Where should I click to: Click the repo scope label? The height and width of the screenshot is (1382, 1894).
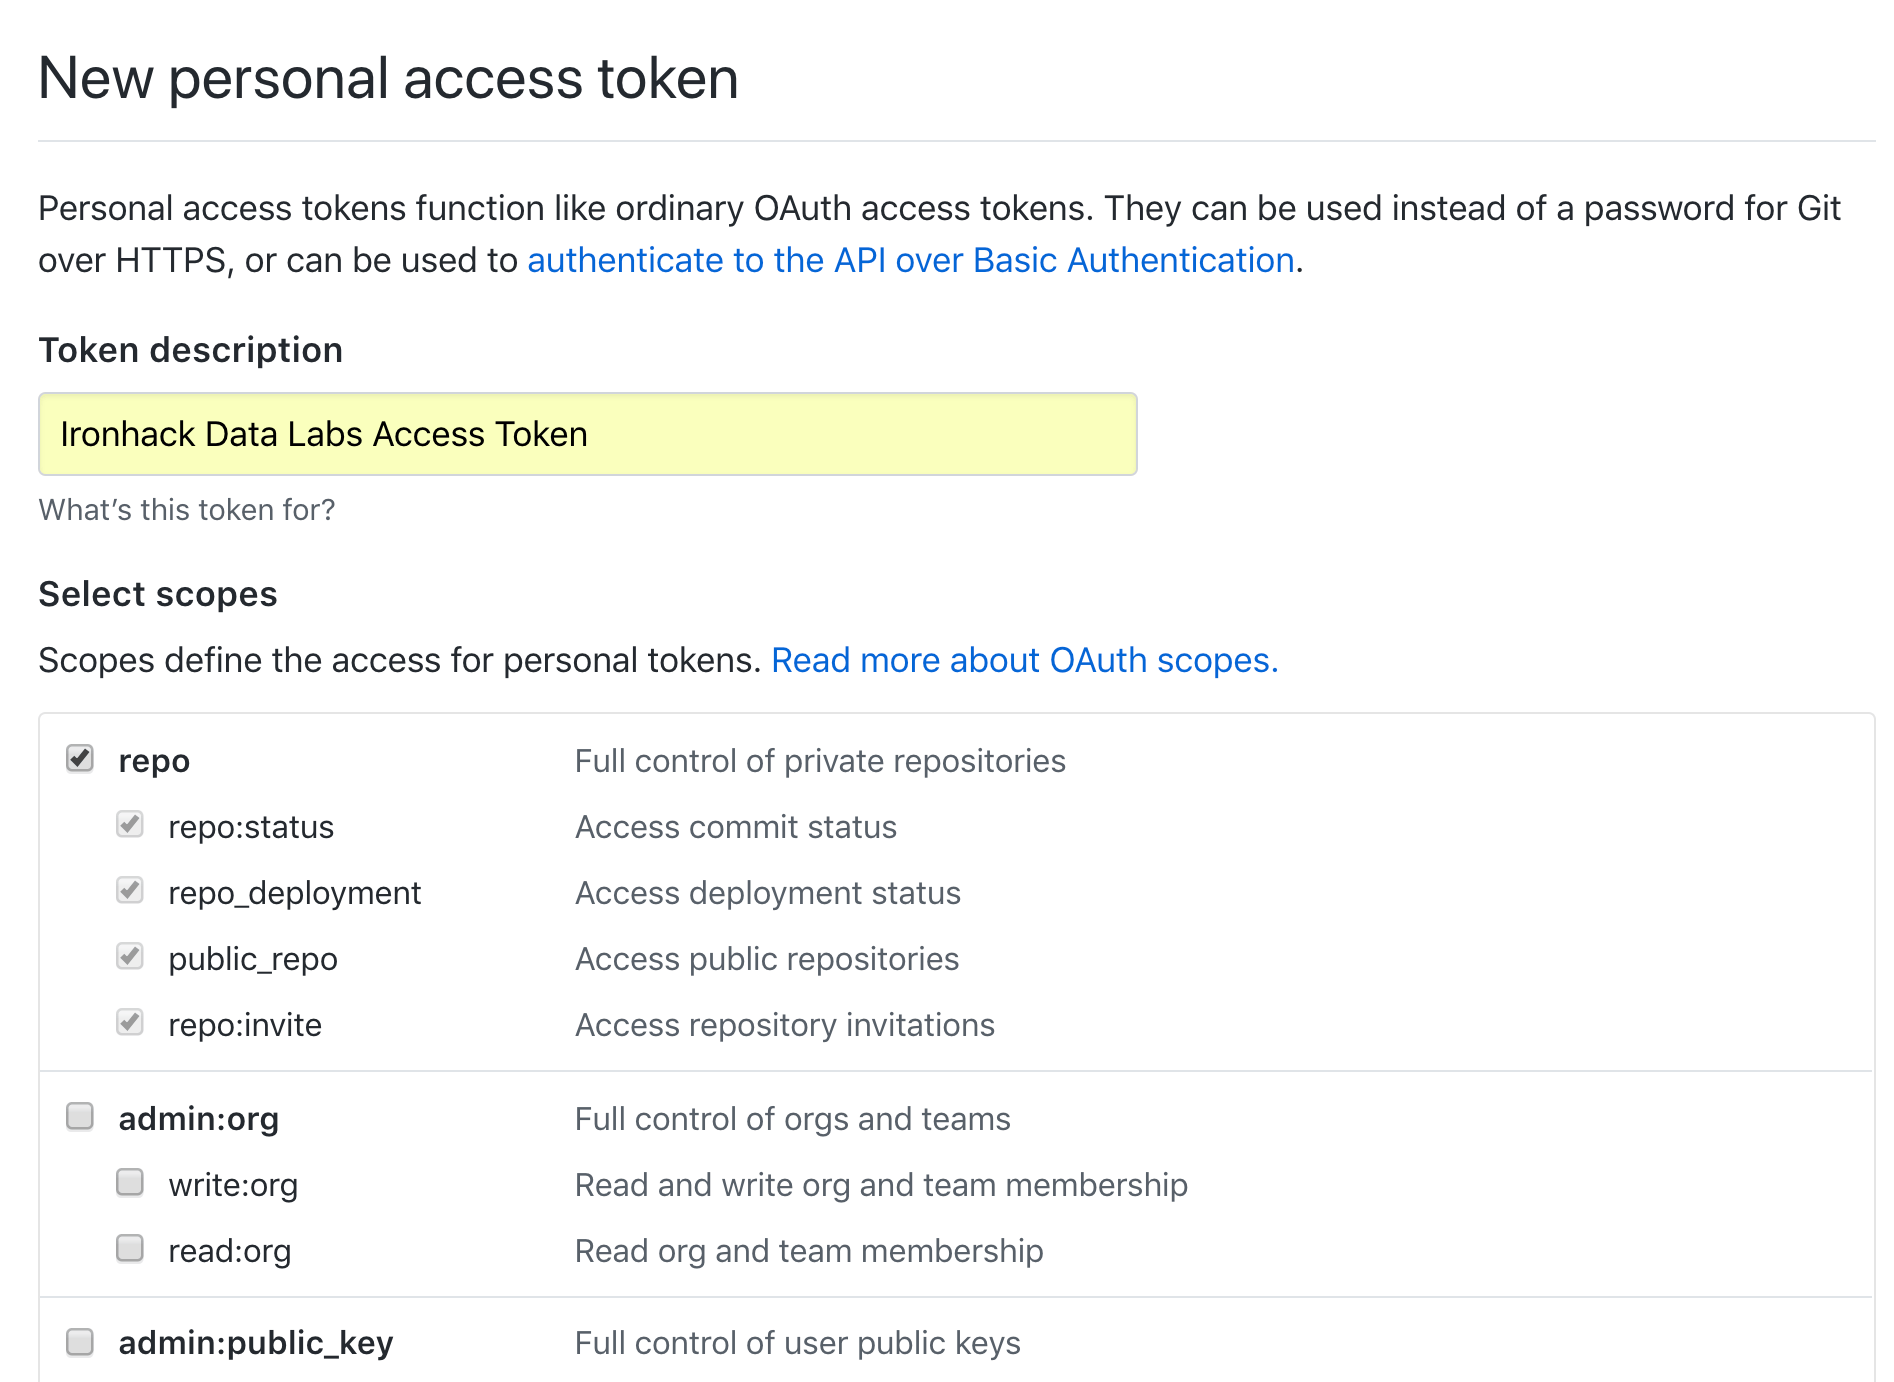click(154, 761)
